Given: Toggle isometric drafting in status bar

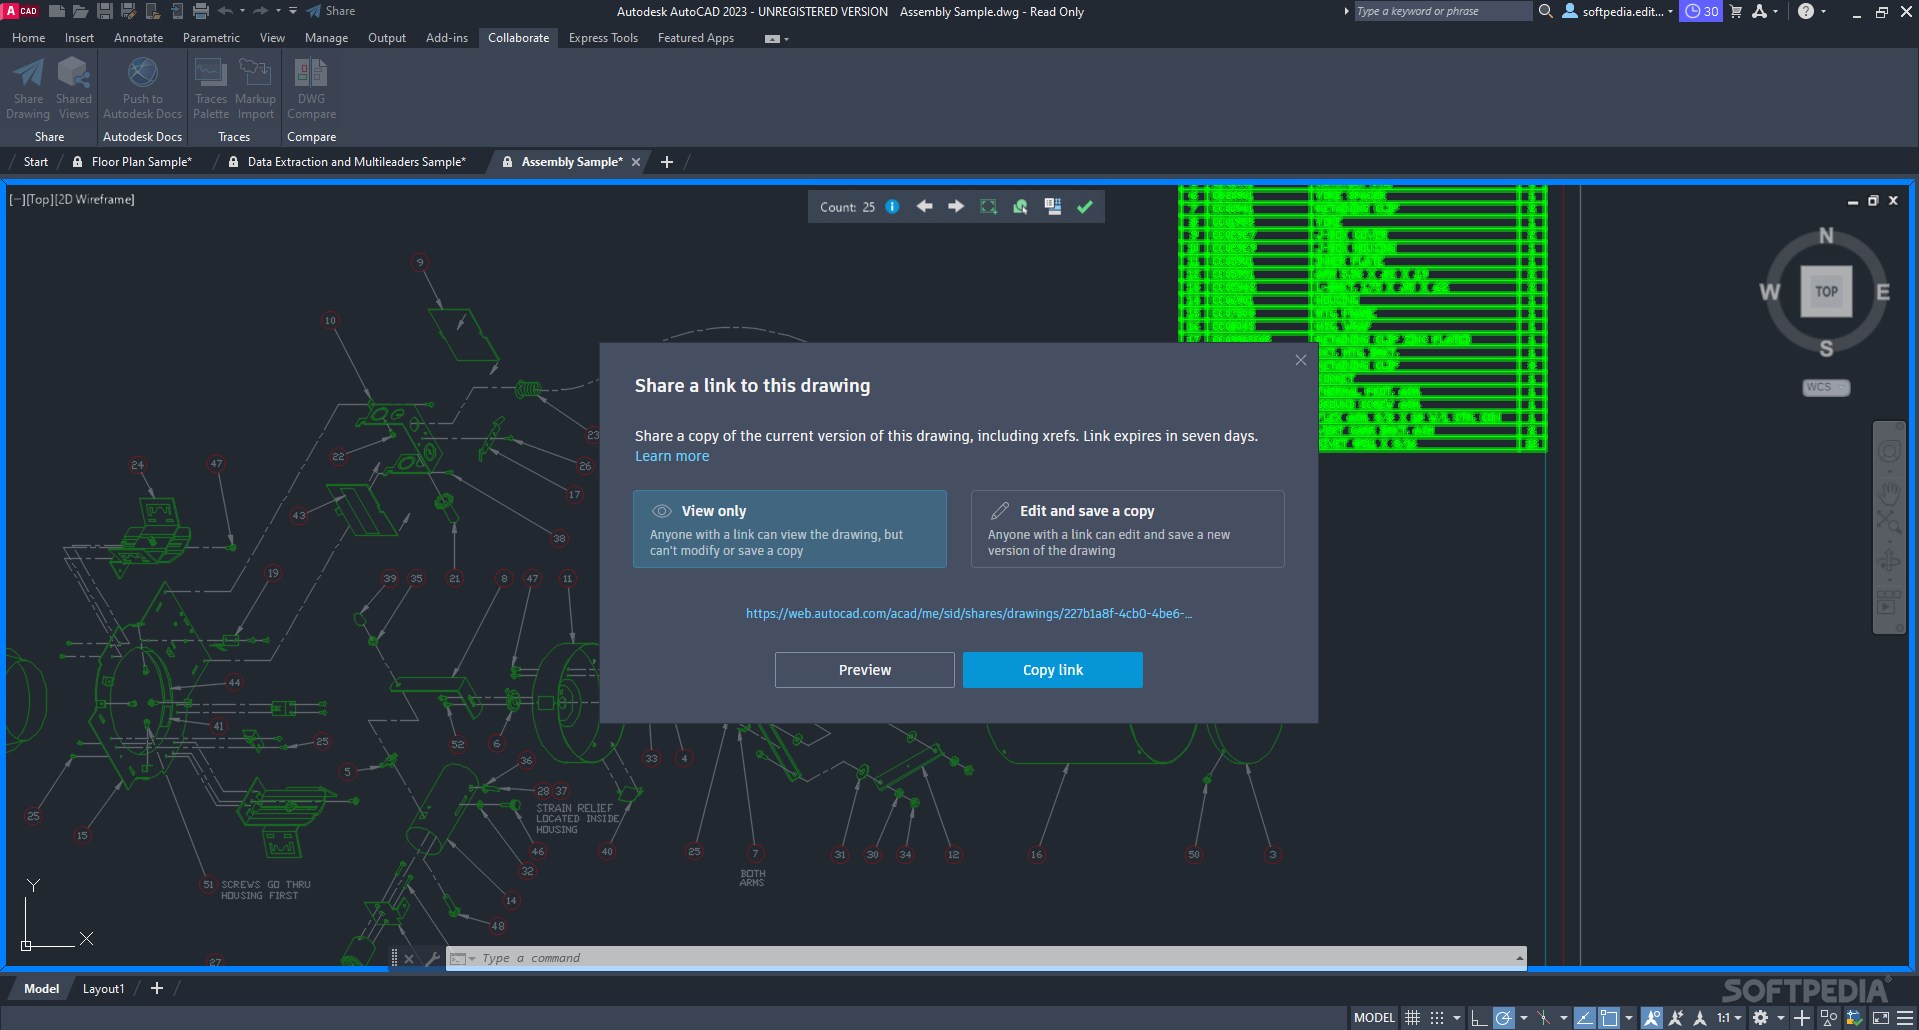Looking at the screenshot, I should [1543, 1018].
